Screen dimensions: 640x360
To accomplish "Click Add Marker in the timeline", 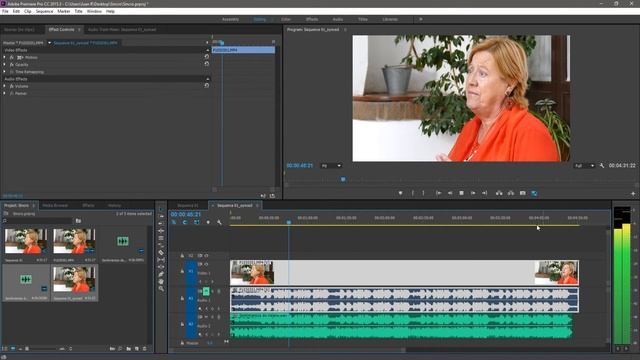I will [x=208, y=222].
